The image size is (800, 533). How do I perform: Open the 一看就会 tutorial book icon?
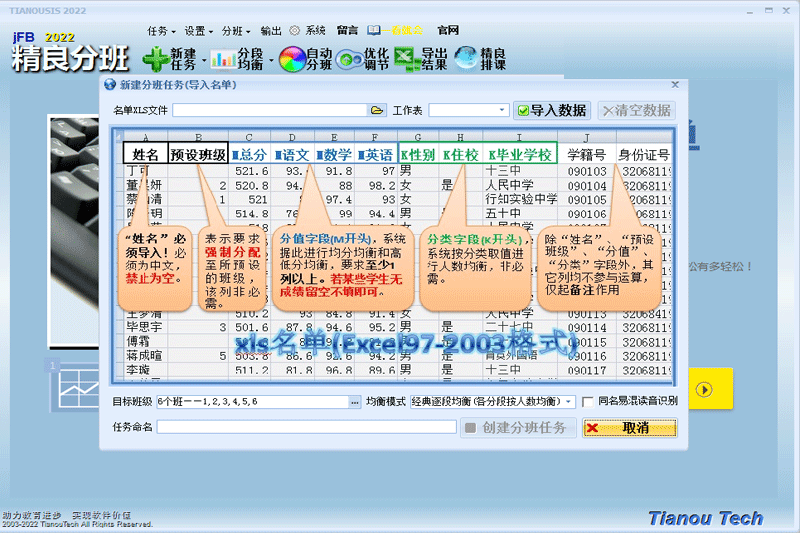tap(374, 31)
